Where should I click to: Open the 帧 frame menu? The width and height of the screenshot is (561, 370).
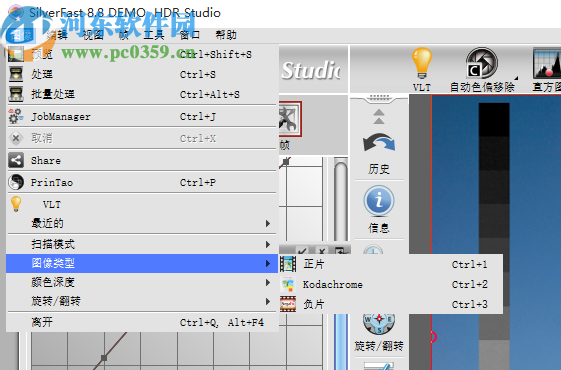click(124, 35)
